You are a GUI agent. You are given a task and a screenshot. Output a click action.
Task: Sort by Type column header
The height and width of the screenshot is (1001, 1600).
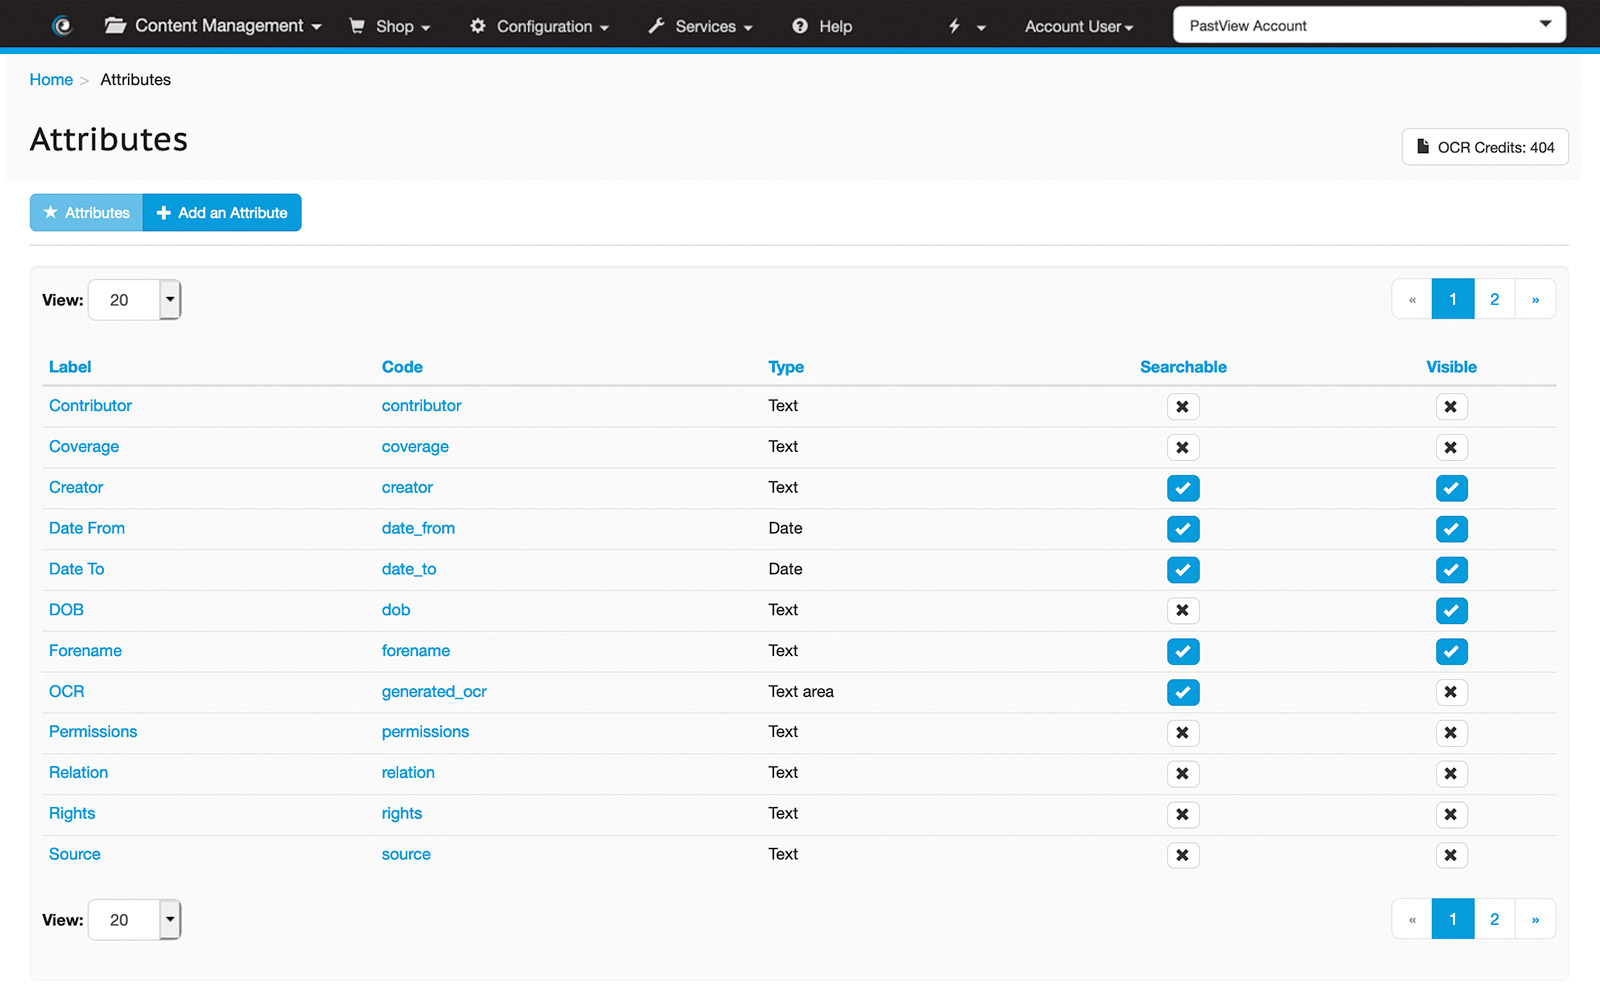point(786,367)
